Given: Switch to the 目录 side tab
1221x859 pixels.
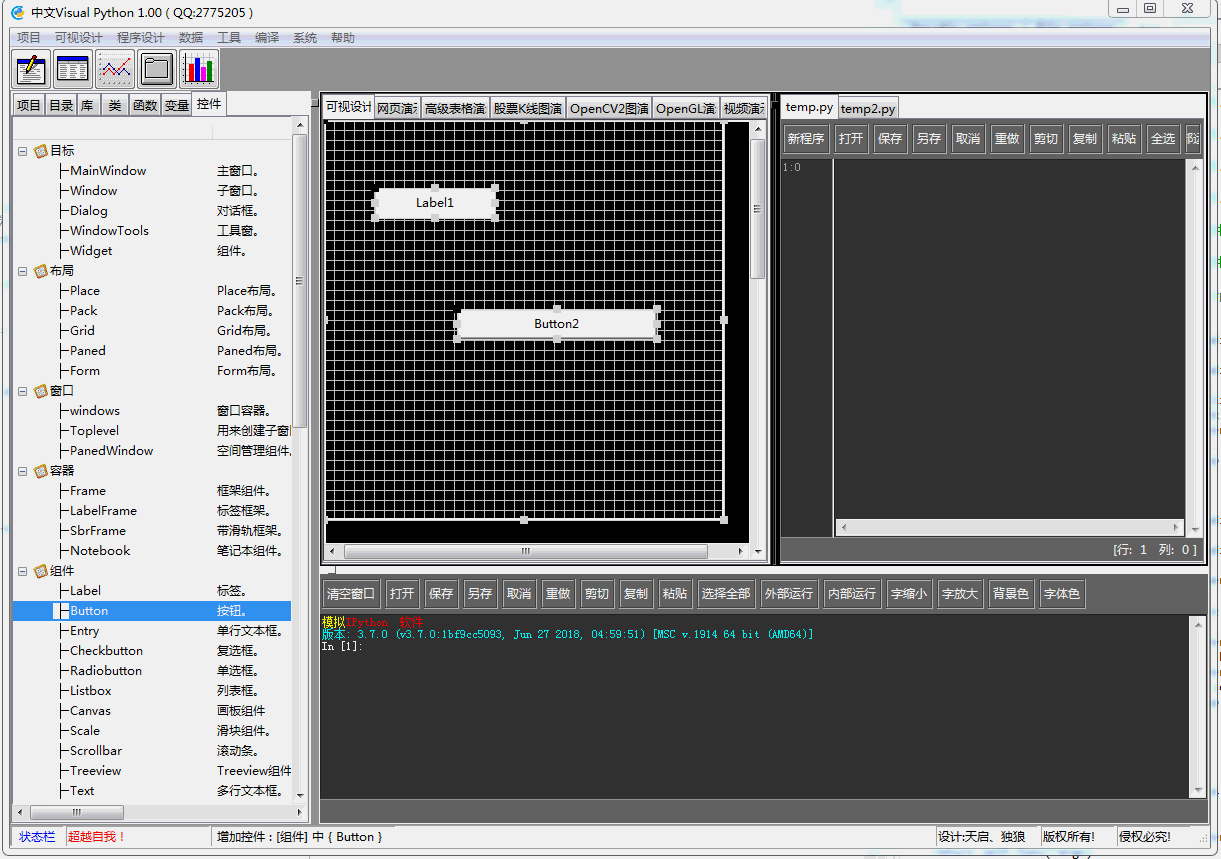Looking at the screenshot, I should pyautogui.click(x=61, y=105).
